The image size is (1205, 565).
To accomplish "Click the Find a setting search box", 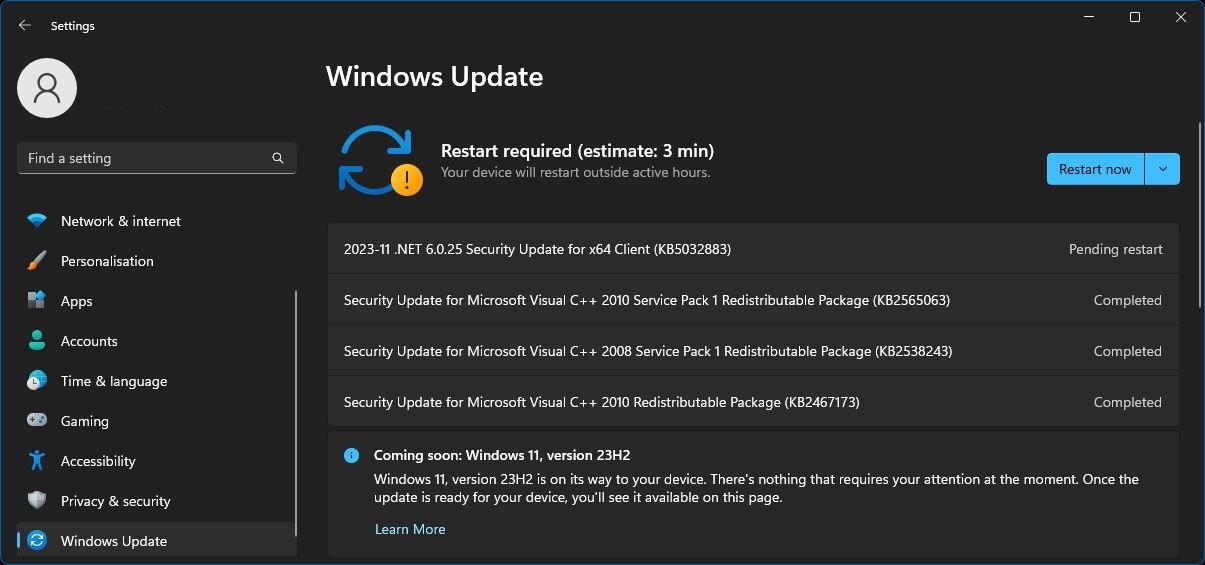I will [x=145, y=158].
